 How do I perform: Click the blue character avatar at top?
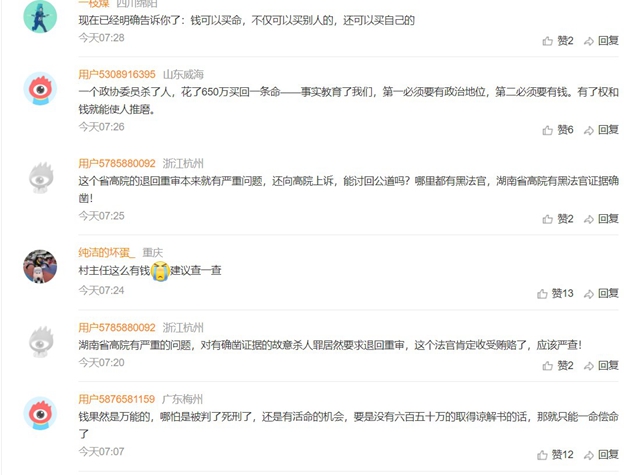pos(40,17)
